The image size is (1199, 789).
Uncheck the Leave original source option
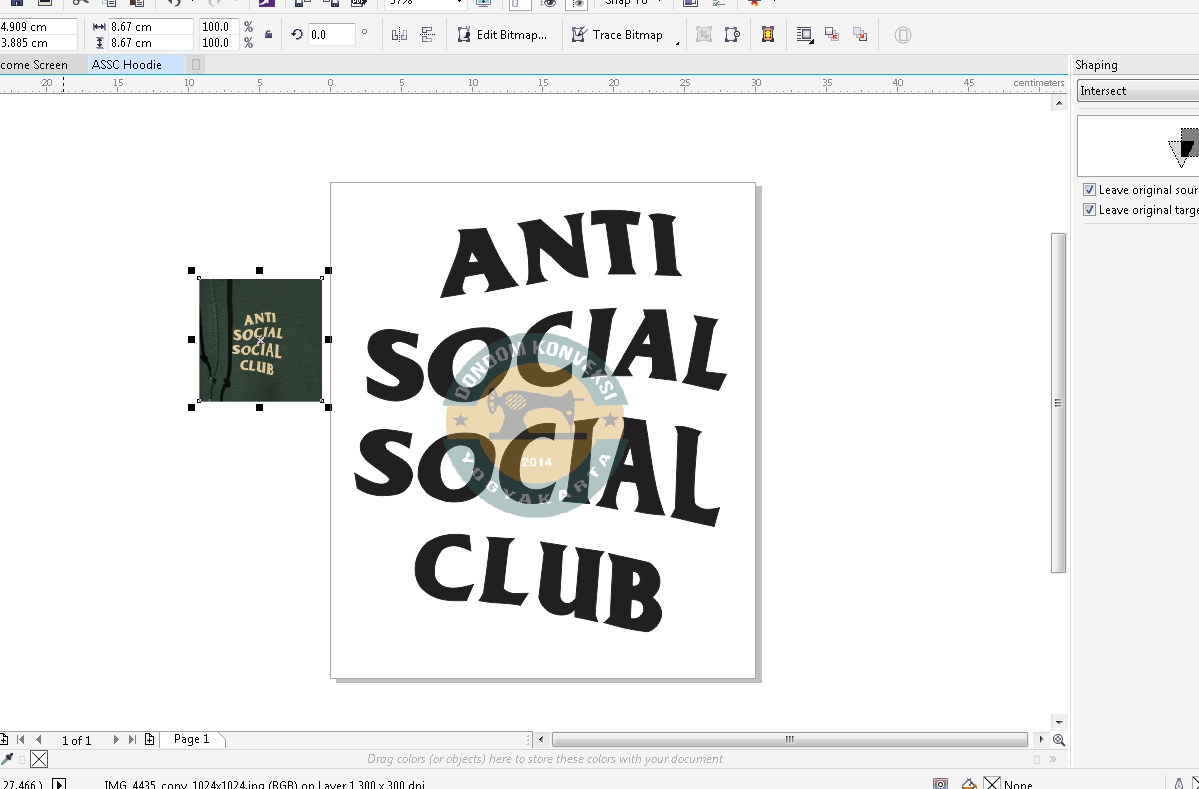click(x=1089, y=189)
